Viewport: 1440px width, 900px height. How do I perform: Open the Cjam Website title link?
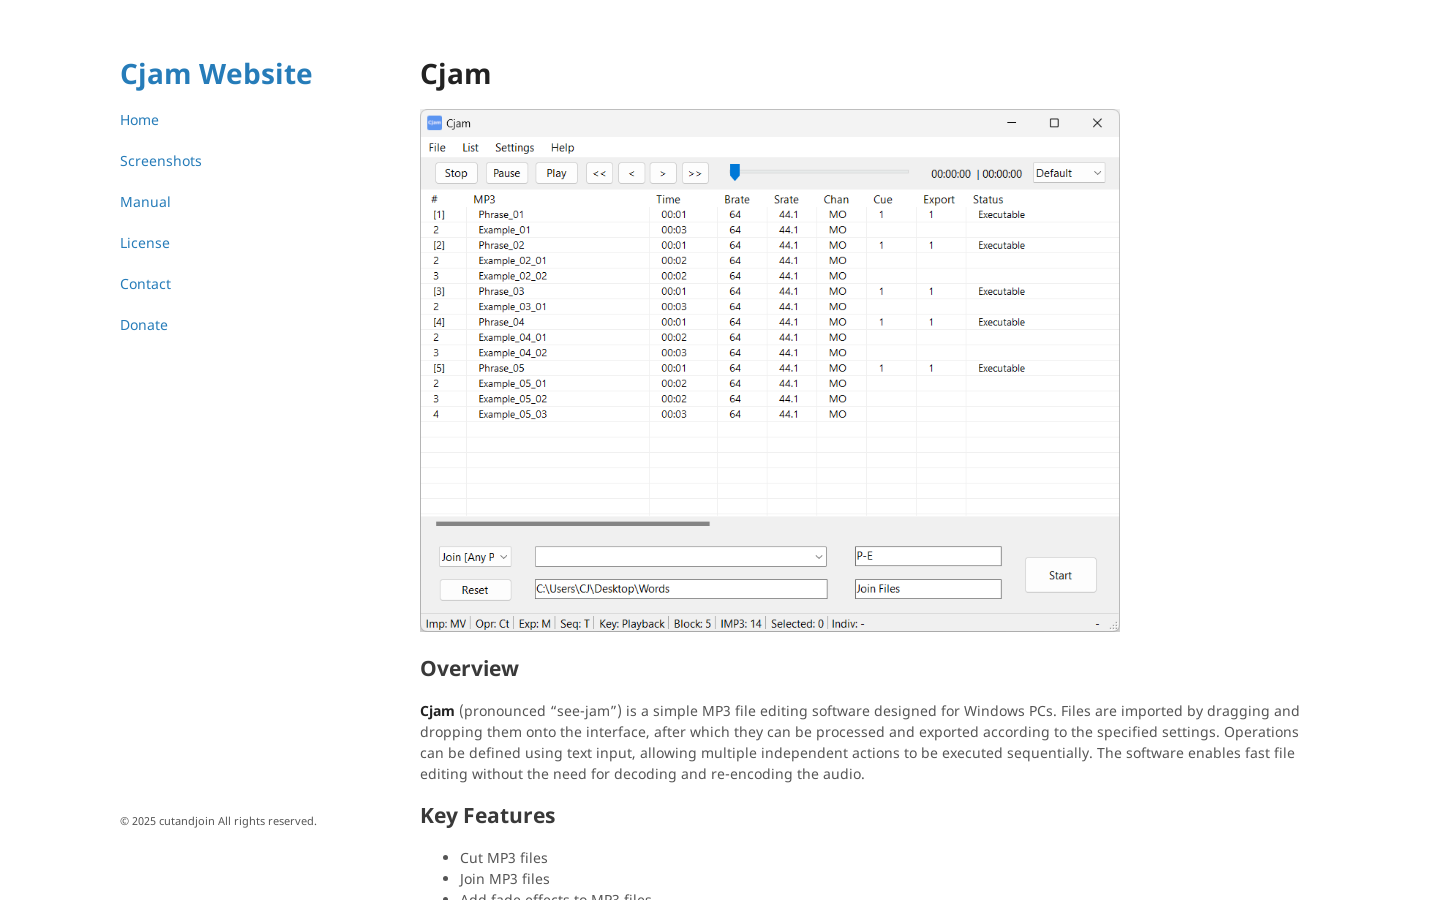[216, 74]
